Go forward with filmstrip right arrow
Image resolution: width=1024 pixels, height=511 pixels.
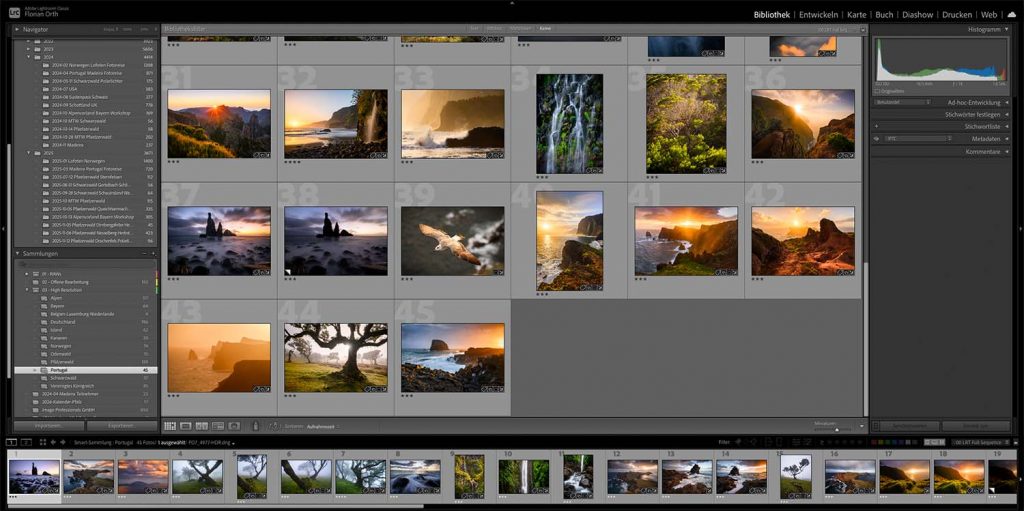(x=63, y=442)
